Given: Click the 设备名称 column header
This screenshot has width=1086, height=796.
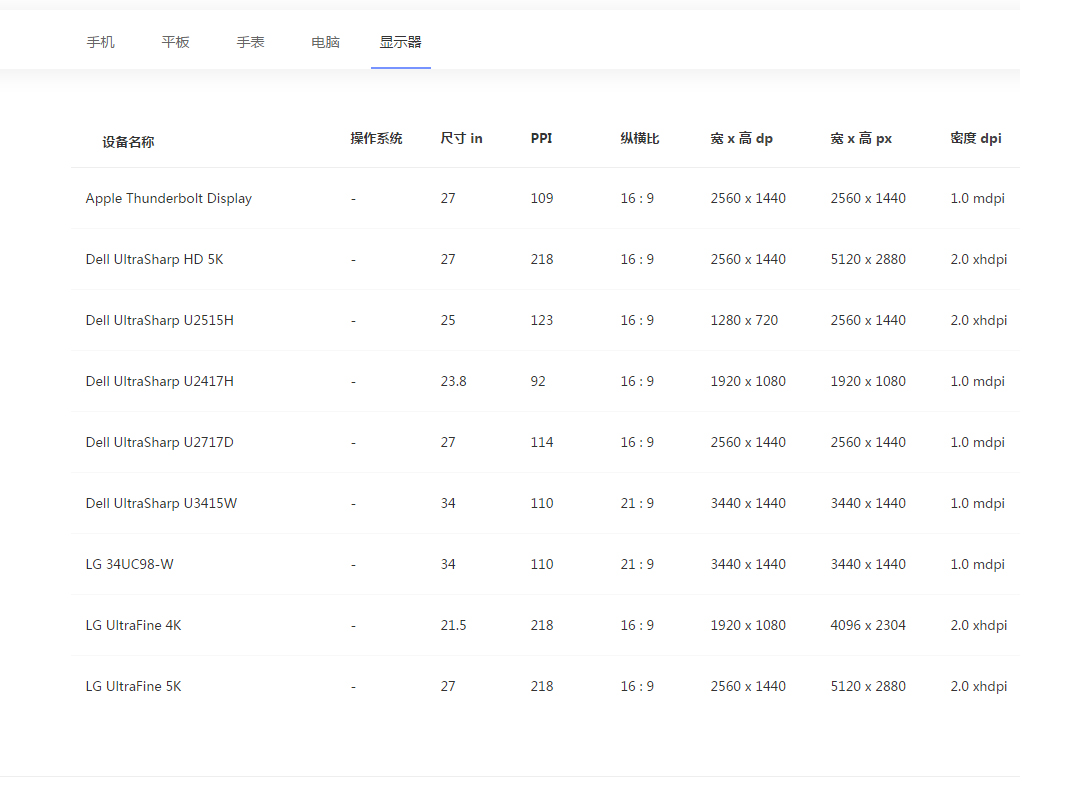Looking at the screenshot, I should pos(128,142).
